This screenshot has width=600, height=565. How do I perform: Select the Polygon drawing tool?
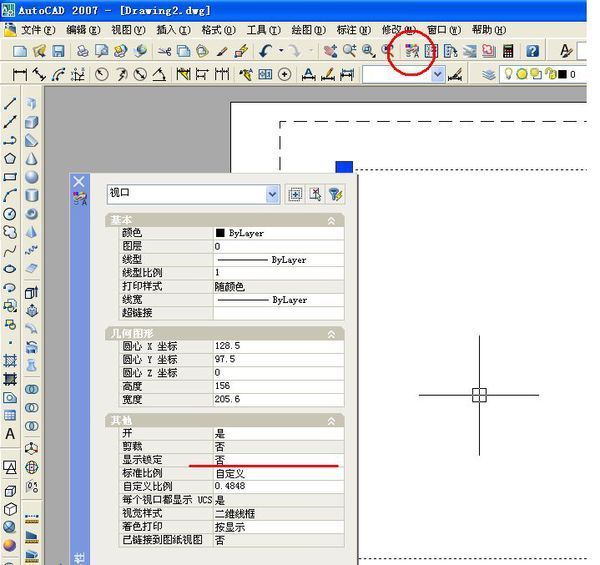(x=10, y=158)
